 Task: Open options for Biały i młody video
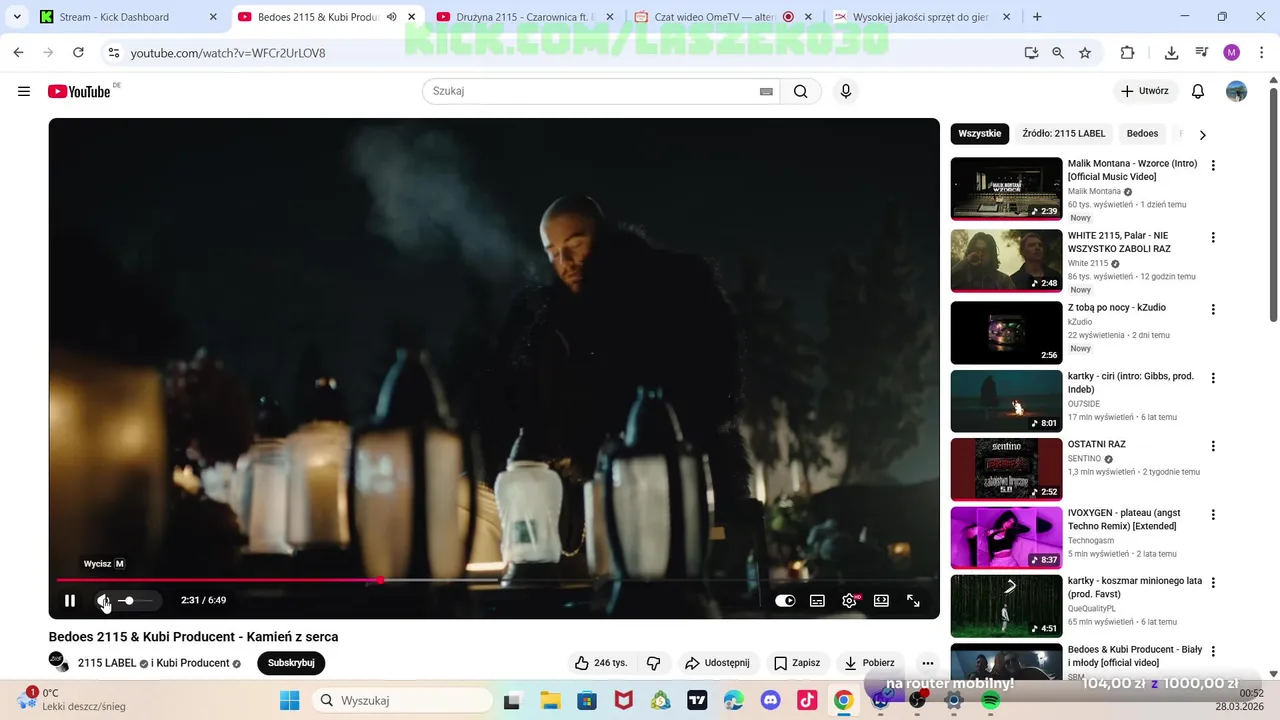[1213, 651]
